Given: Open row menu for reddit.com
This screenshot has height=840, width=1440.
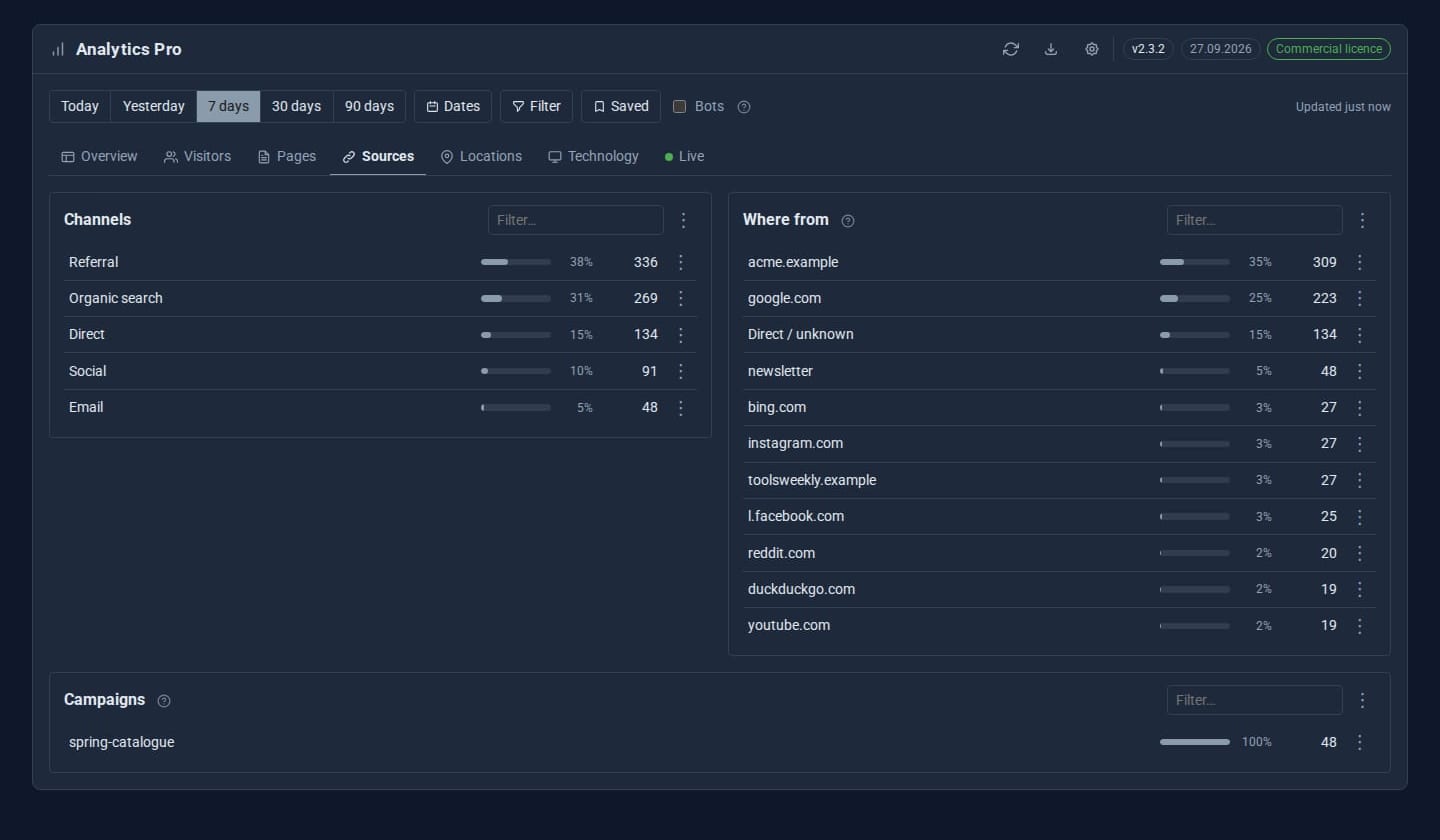Looking at the screenshot, I should [x=1360, y=553].
